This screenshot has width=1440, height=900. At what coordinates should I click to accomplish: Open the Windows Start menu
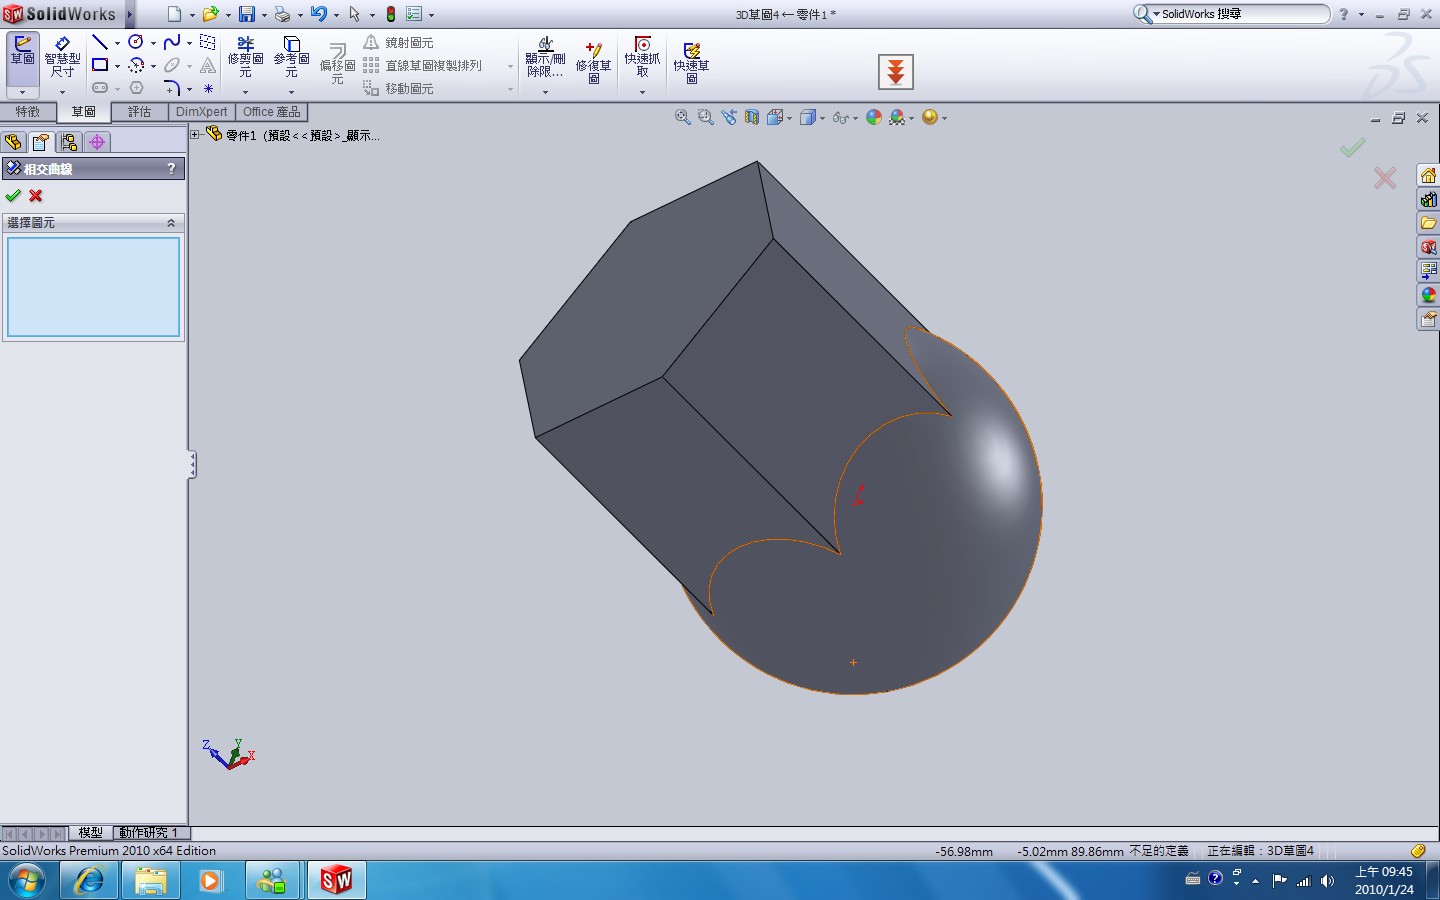tap(27, 880)
